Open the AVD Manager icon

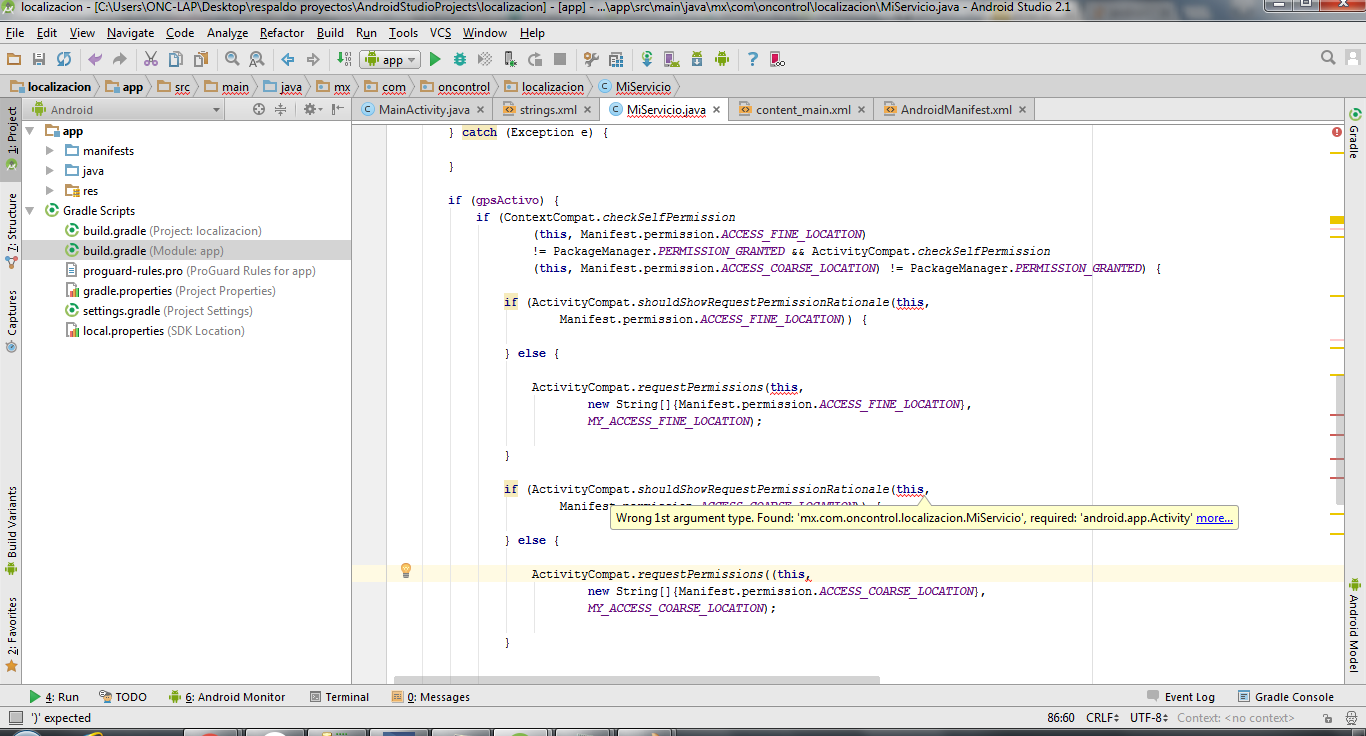tap(672, 59)
